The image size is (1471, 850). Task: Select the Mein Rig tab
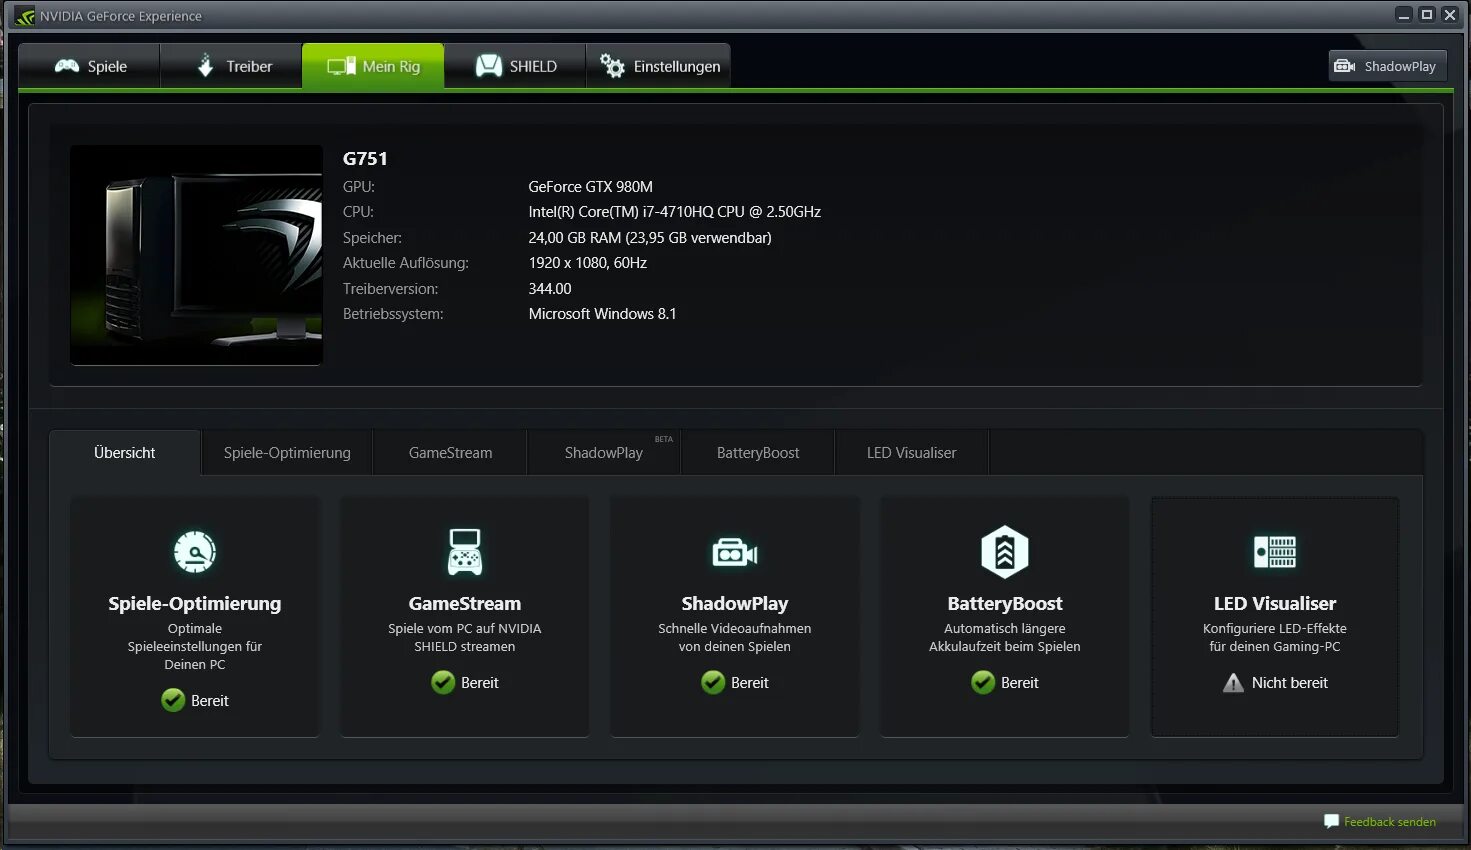[x=373, y=66]
